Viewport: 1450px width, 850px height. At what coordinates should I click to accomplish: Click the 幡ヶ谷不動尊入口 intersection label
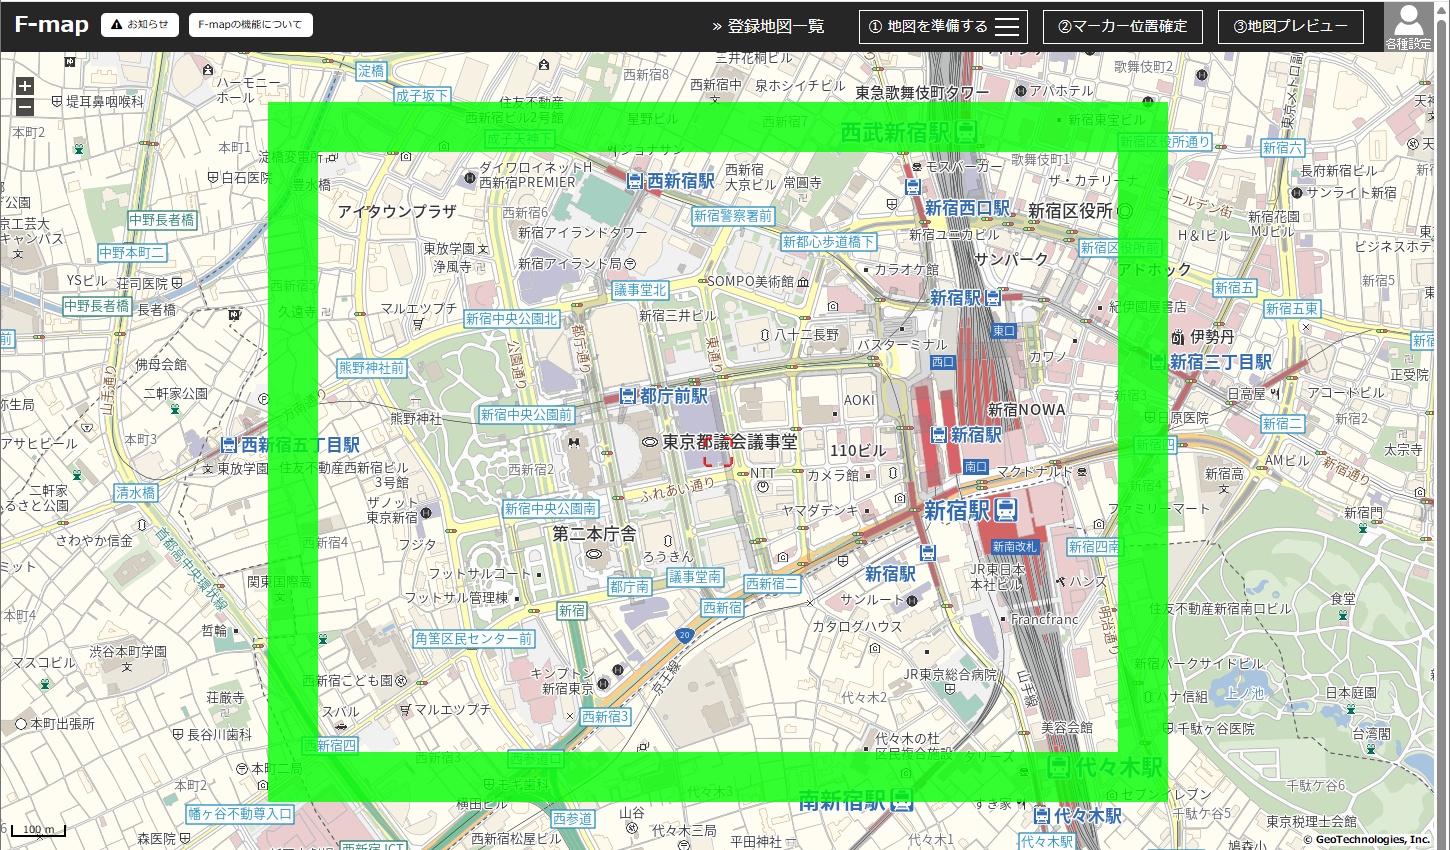click(x=240, y=814)
